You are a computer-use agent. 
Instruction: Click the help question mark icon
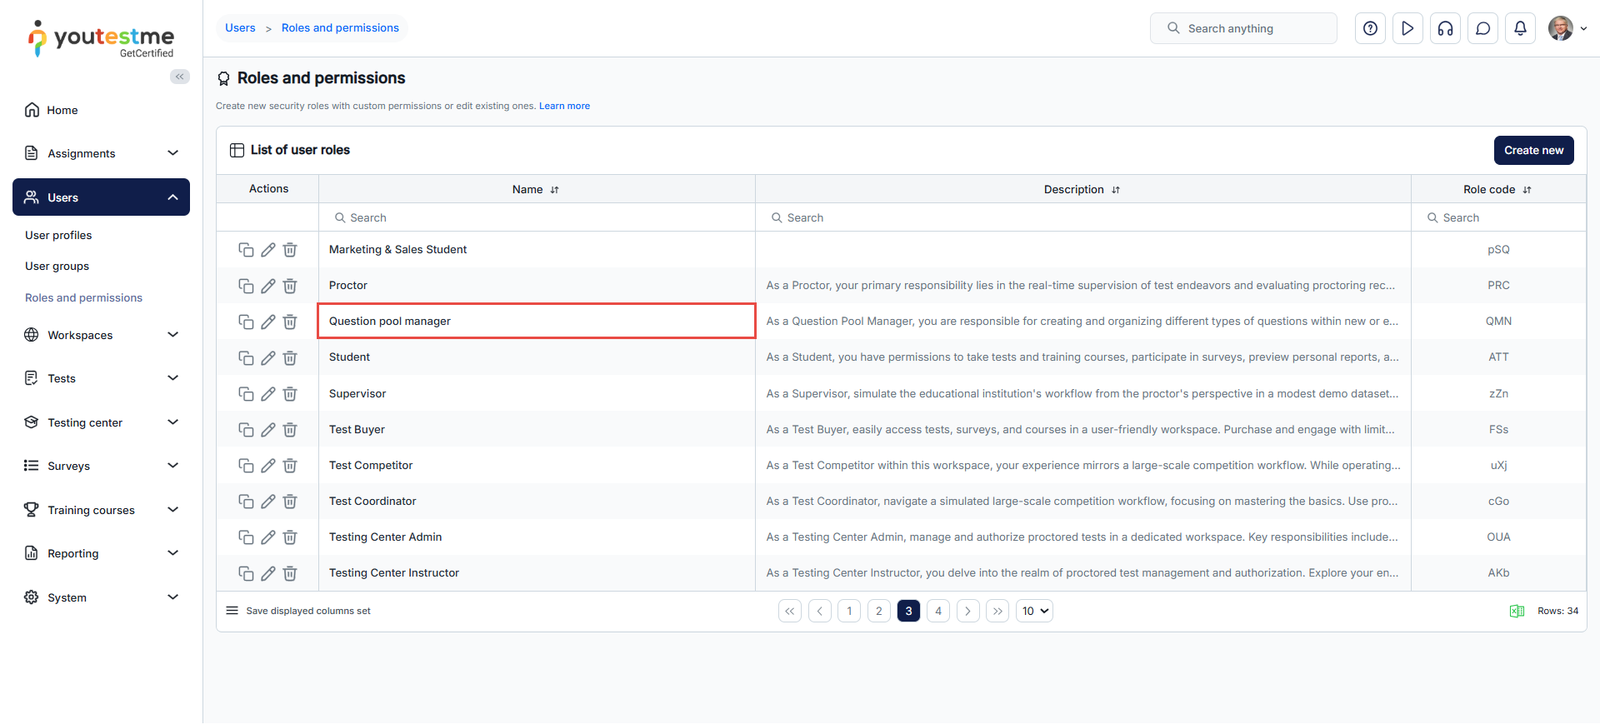(x=1370, y=28)
